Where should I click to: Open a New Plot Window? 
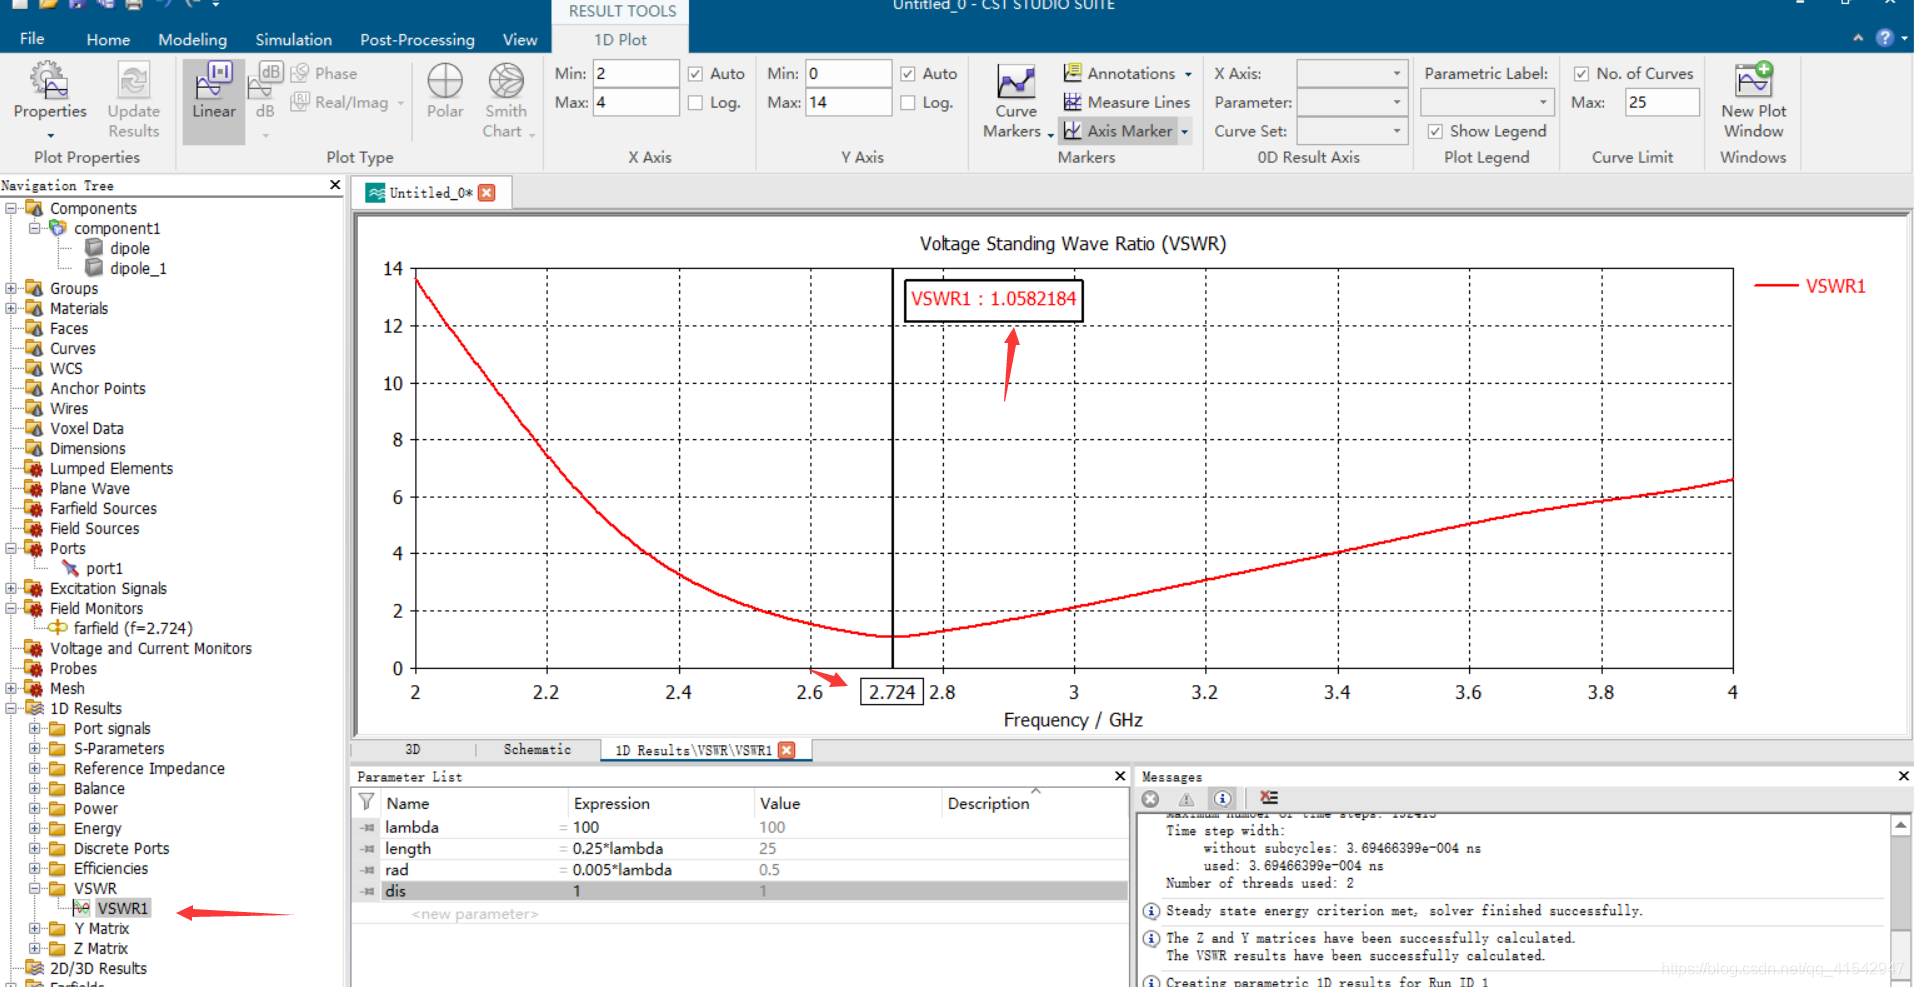tap(1753, 101)
